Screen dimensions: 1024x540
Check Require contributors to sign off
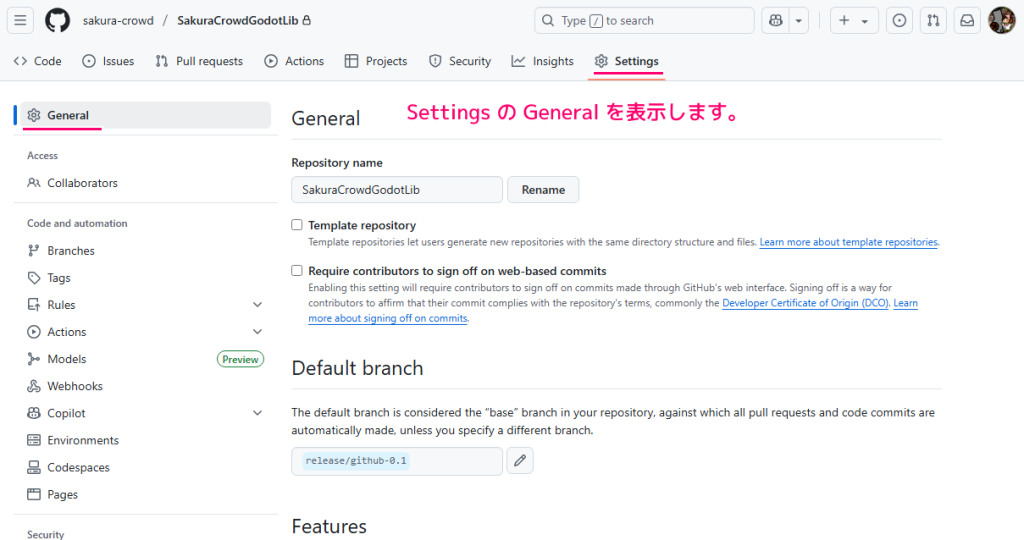coord(297,270)
